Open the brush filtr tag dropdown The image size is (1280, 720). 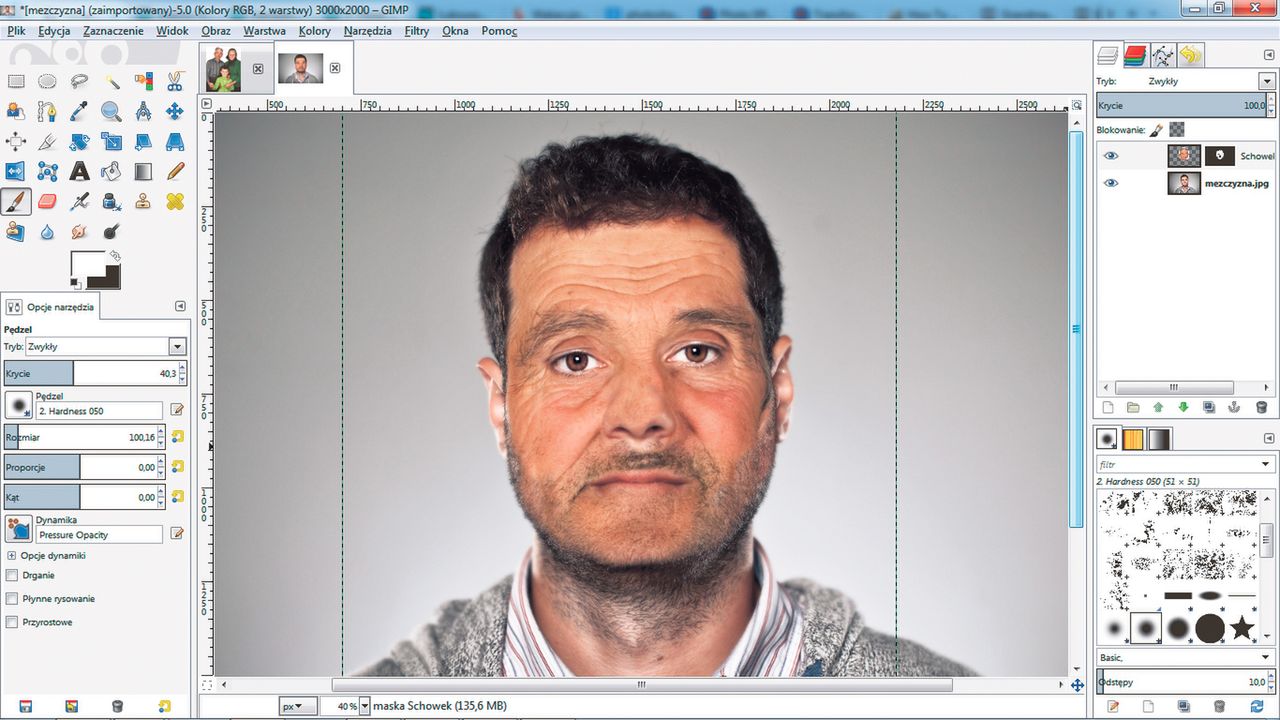point(1267,464)
